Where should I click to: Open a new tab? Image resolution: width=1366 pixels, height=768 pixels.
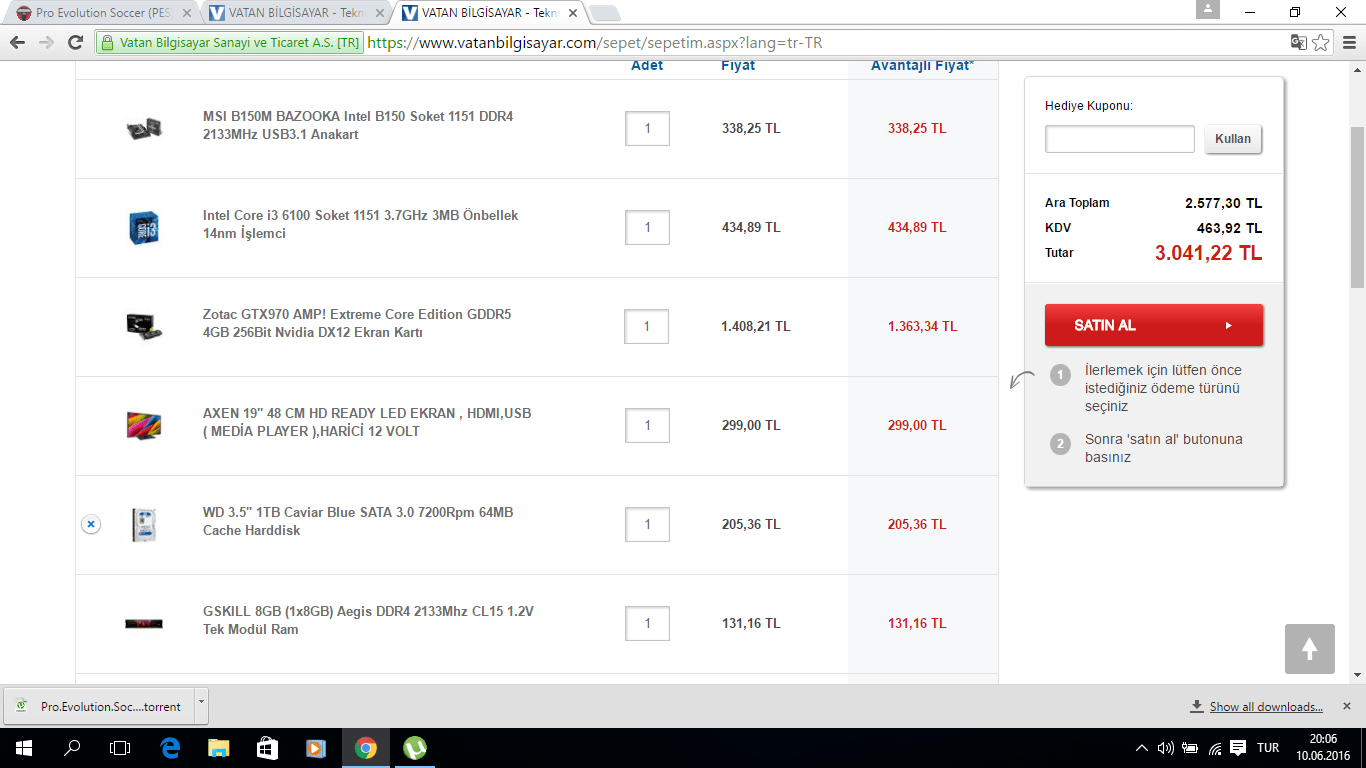pyautogui.click(x=605, y=13)
